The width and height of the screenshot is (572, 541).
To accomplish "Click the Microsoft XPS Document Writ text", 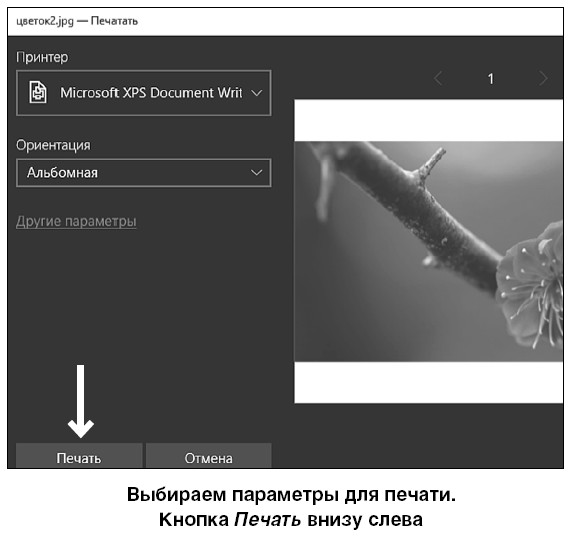I will pos(151,93).
